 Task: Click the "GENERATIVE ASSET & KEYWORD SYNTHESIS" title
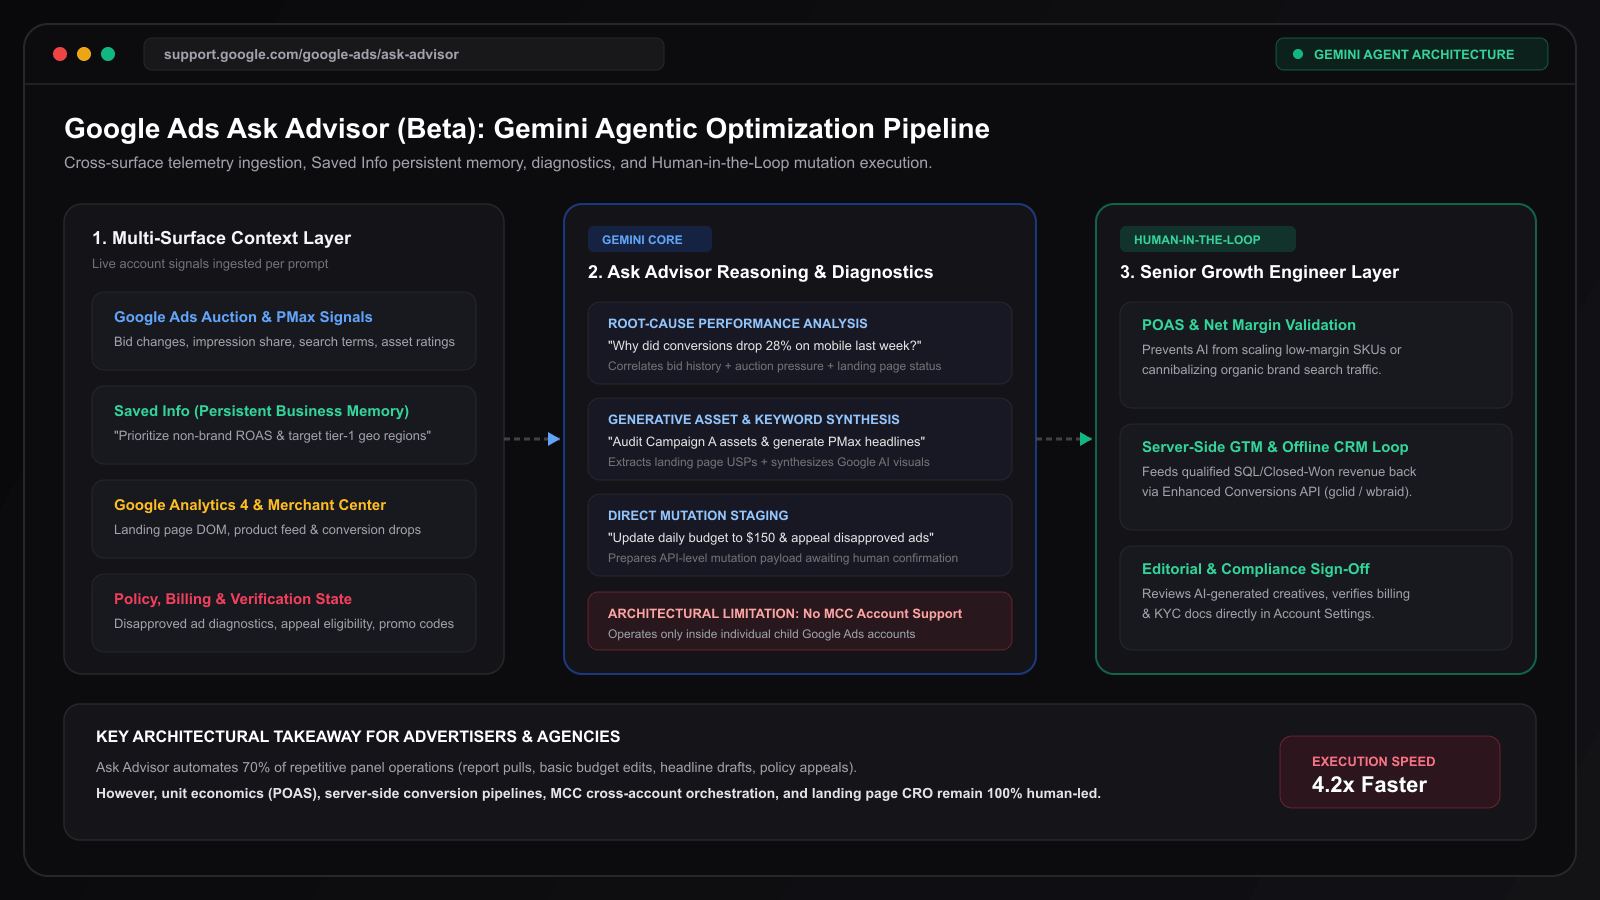(754, 420)
